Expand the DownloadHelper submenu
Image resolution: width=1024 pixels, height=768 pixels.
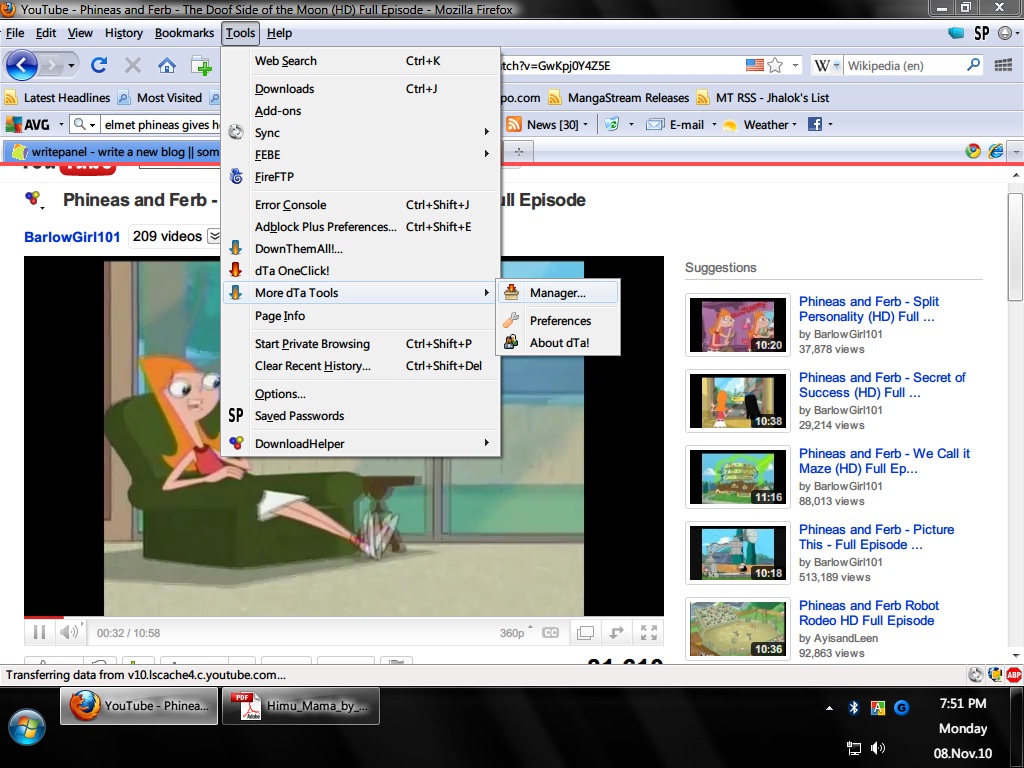point(361,443)
